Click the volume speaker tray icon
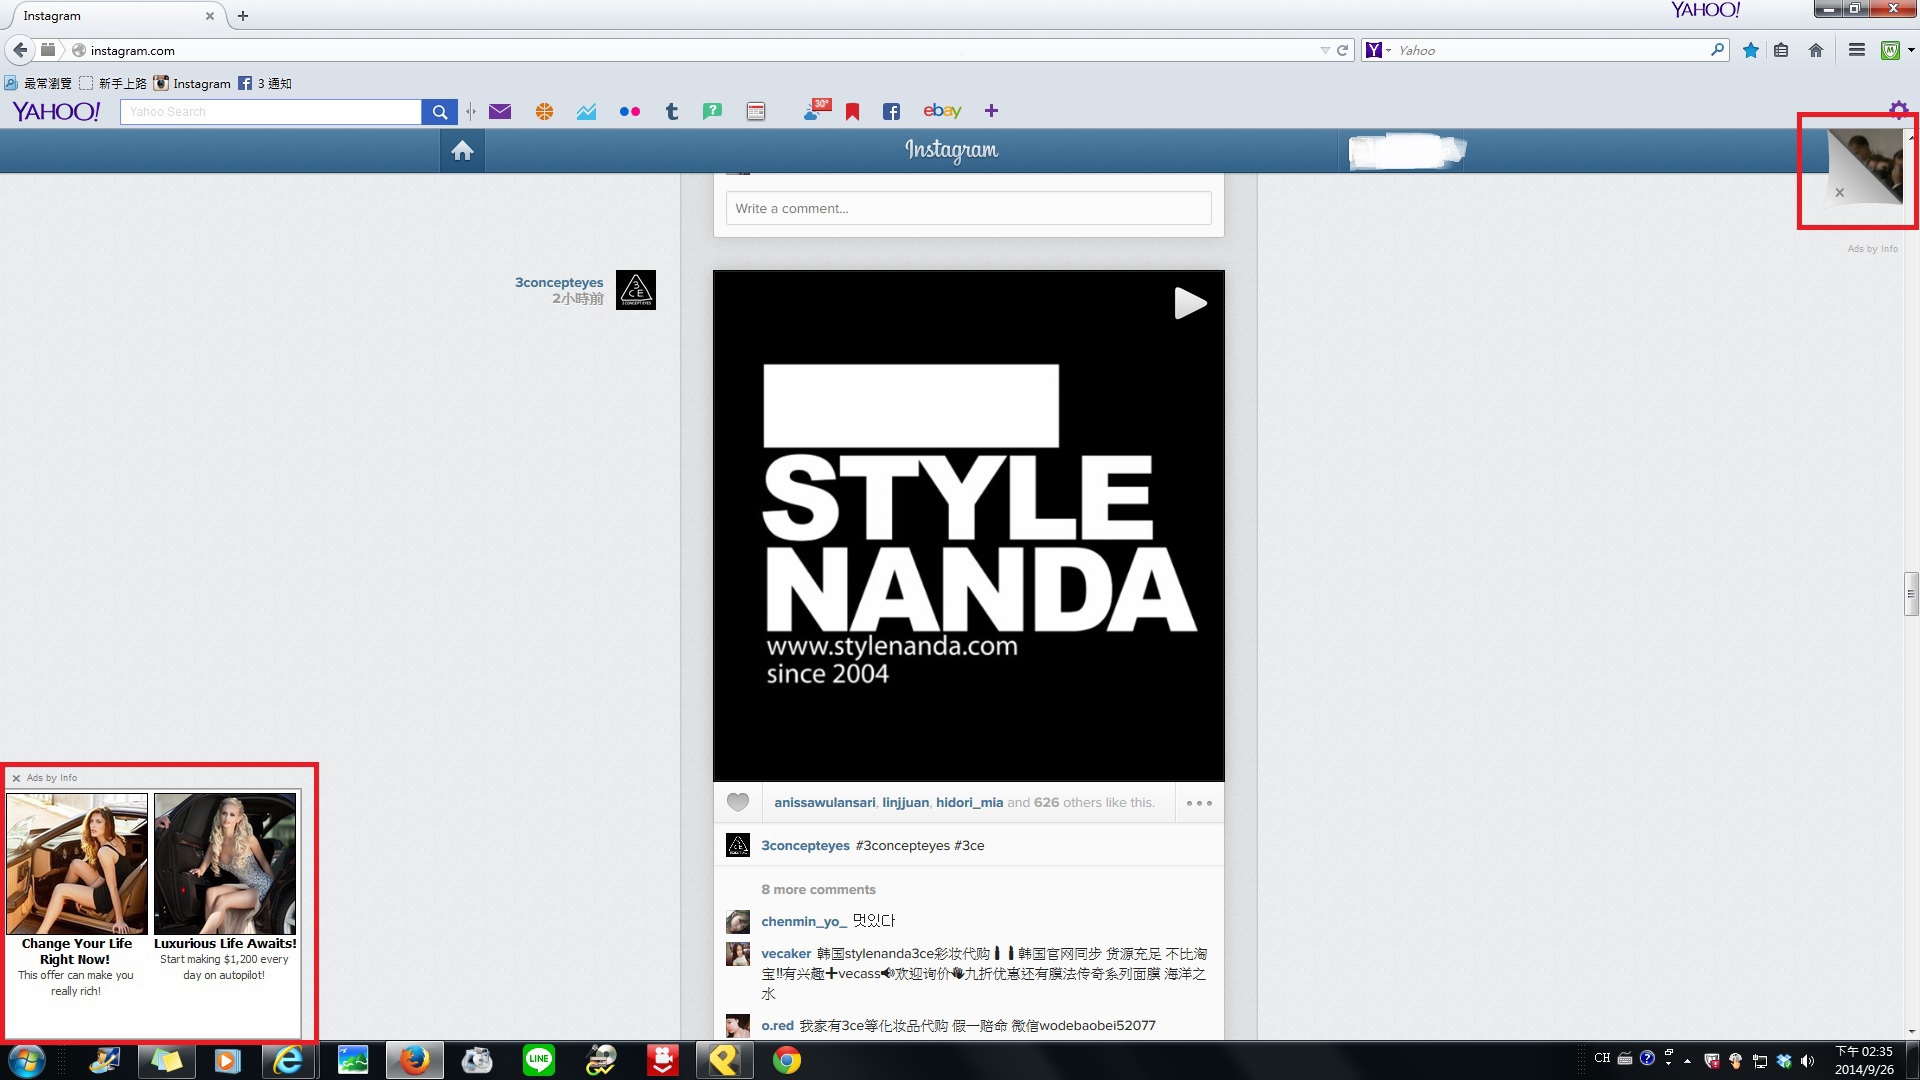1920x1080 pixels. coord(1807,1061)
